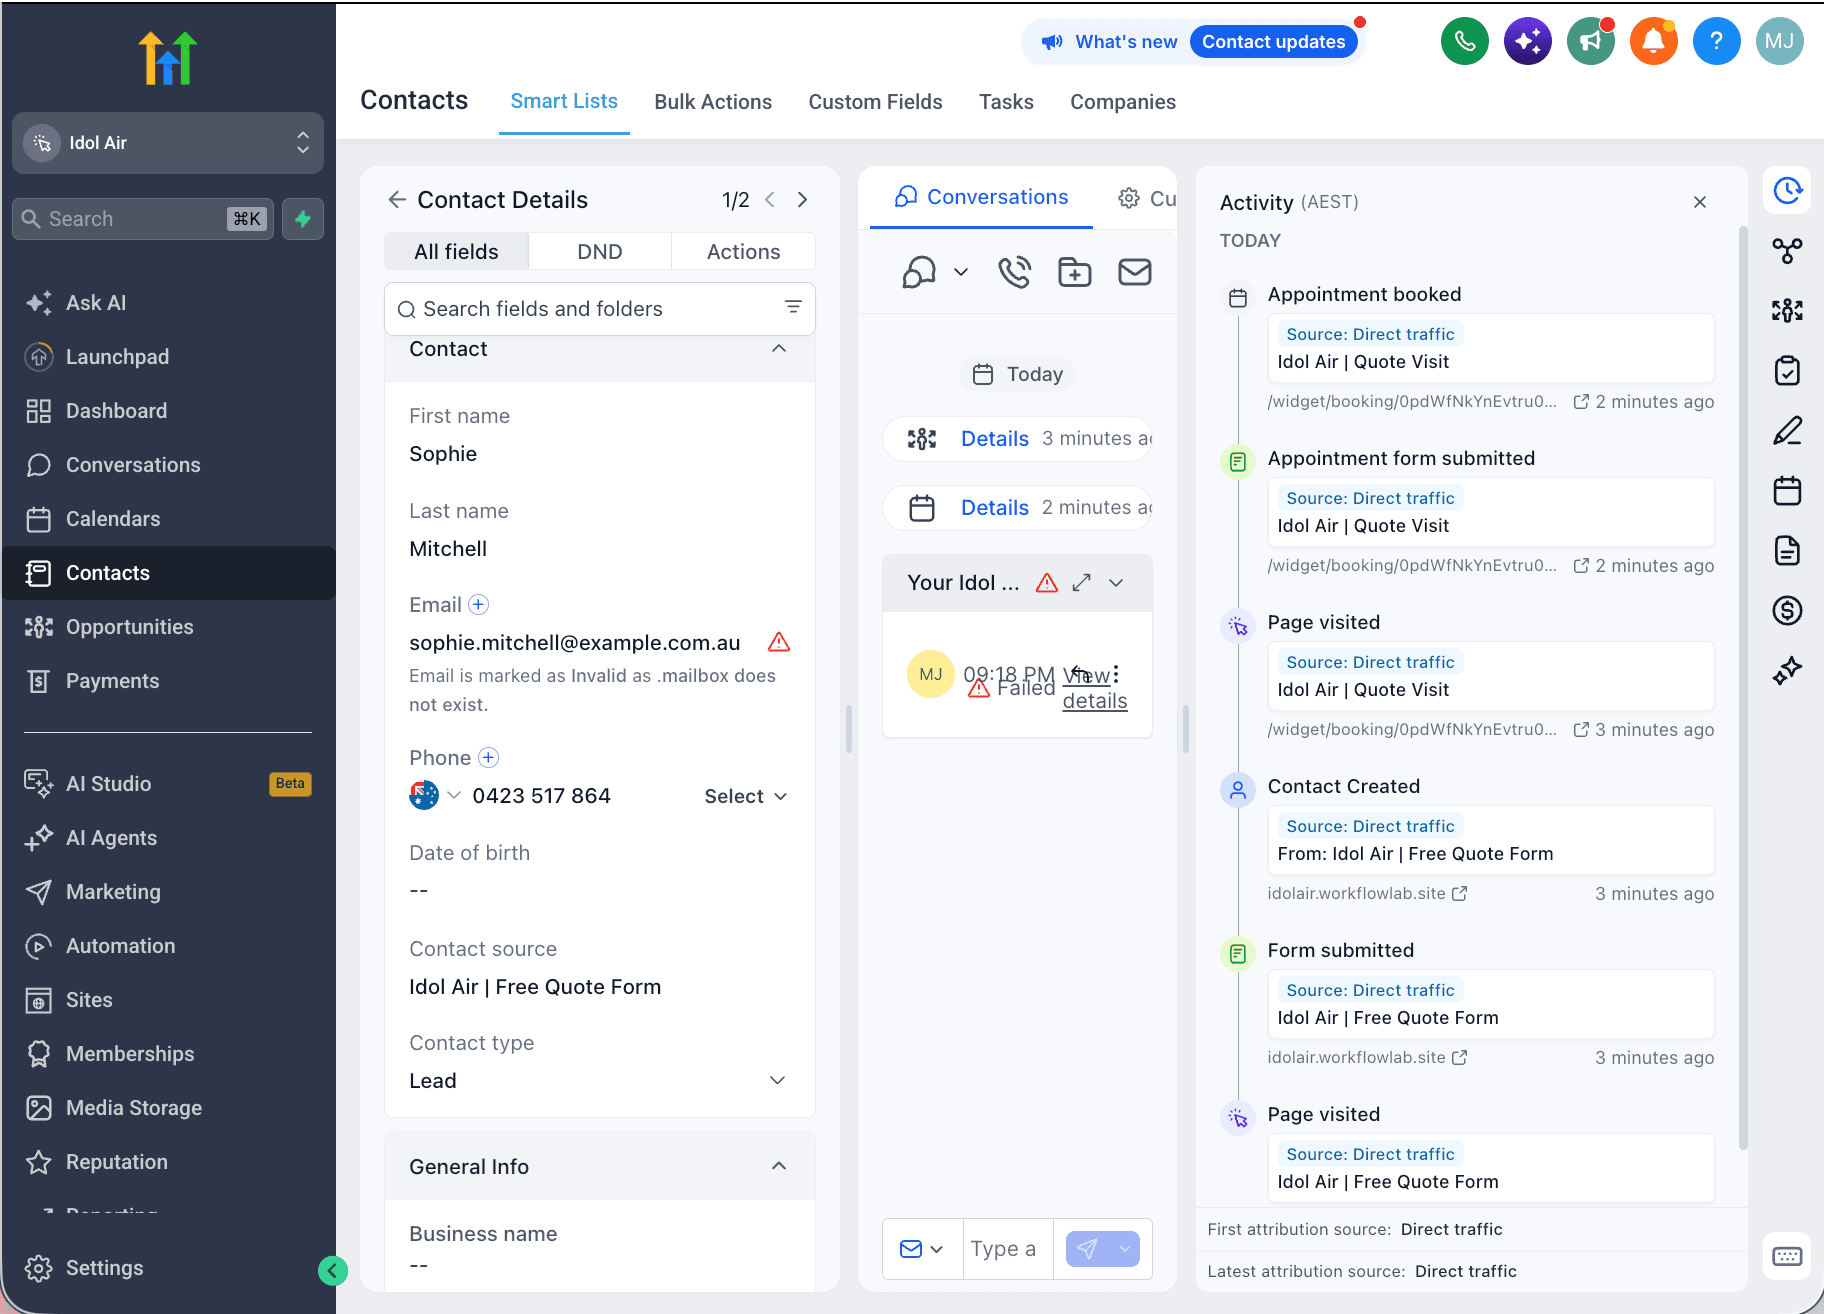Viewport: 1824px width, 1314px height.
Task: Open the purple AI sparkle assistant icon
Action: coord(1527,41)
